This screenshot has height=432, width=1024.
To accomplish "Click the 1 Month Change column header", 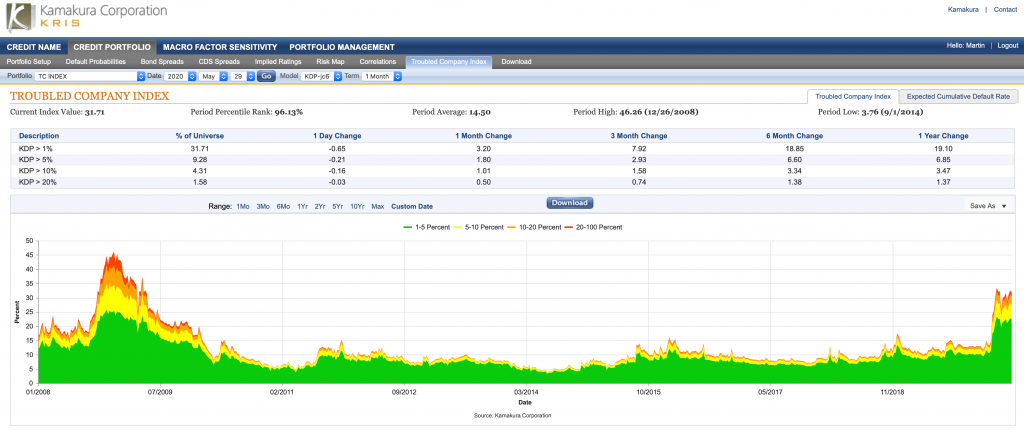I will (x=484, y=136).
